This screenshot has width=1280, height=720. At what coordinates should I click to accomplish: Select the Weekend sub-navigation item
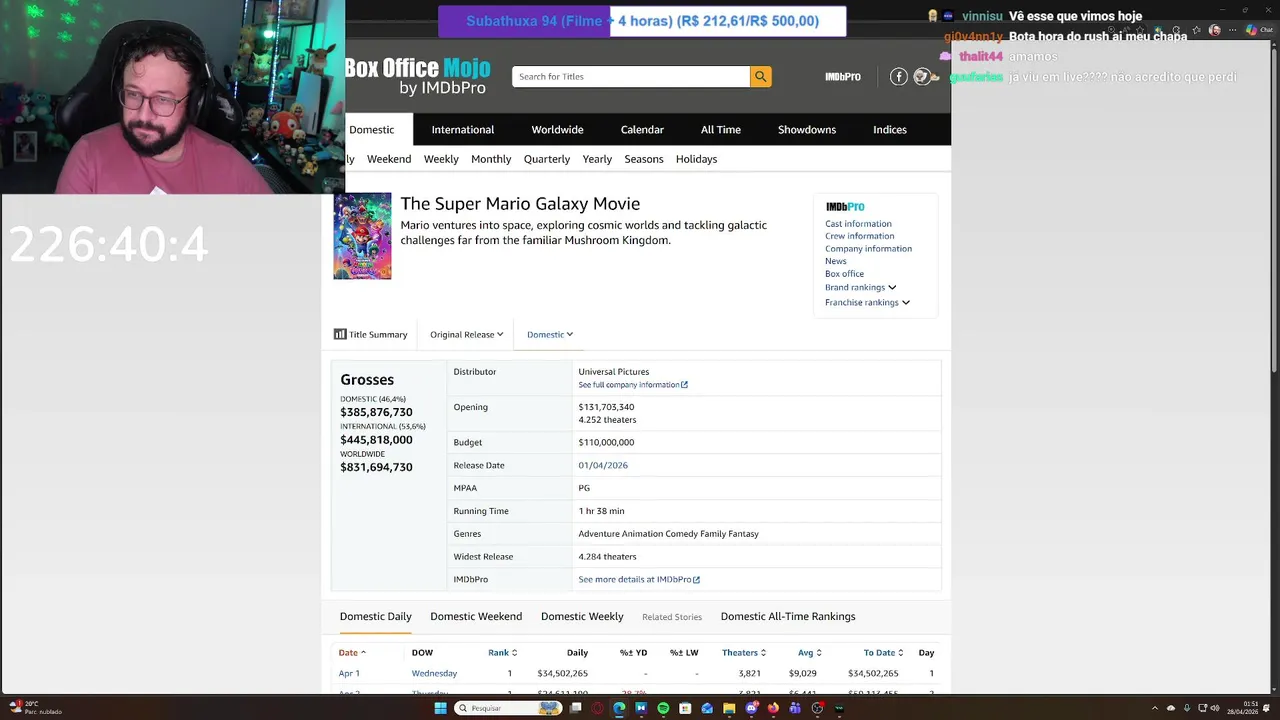(x=389, y=159)
